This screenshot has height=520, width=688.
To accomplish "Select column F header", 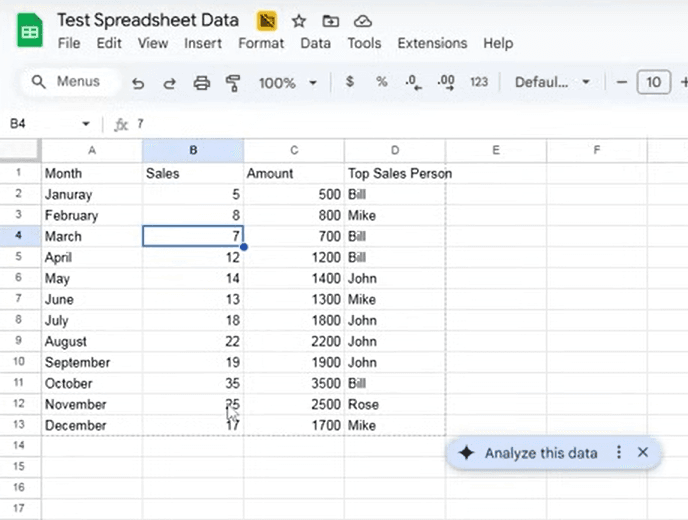I will [x=597, y=151].
